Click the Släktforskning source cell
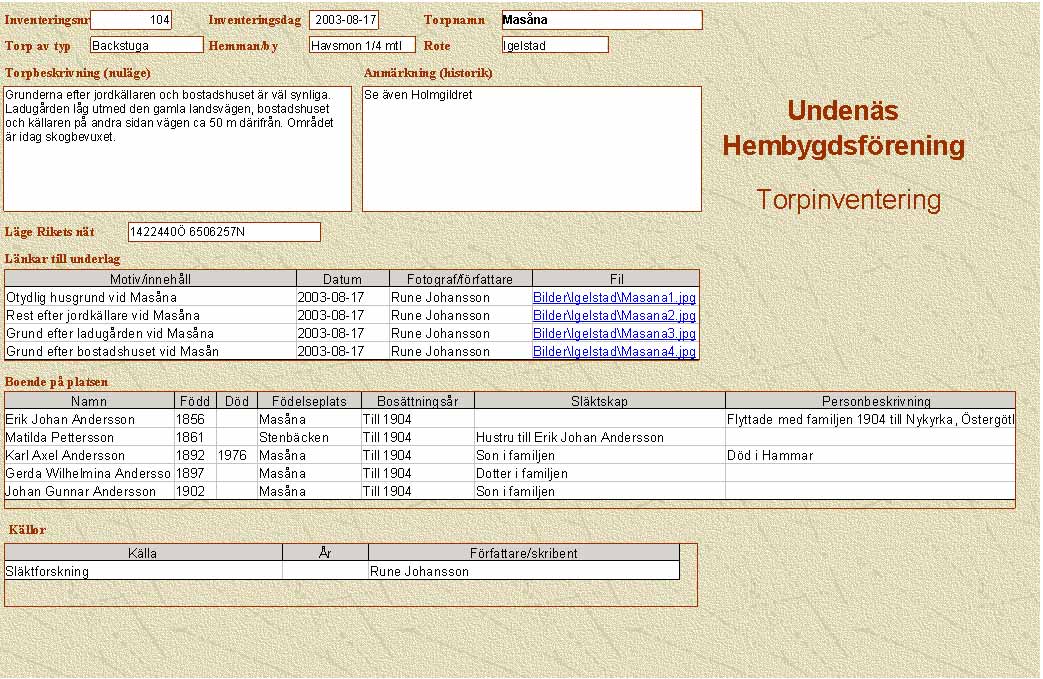The width and height of the screenshot is (1043, 679). [x=143, y=571]
